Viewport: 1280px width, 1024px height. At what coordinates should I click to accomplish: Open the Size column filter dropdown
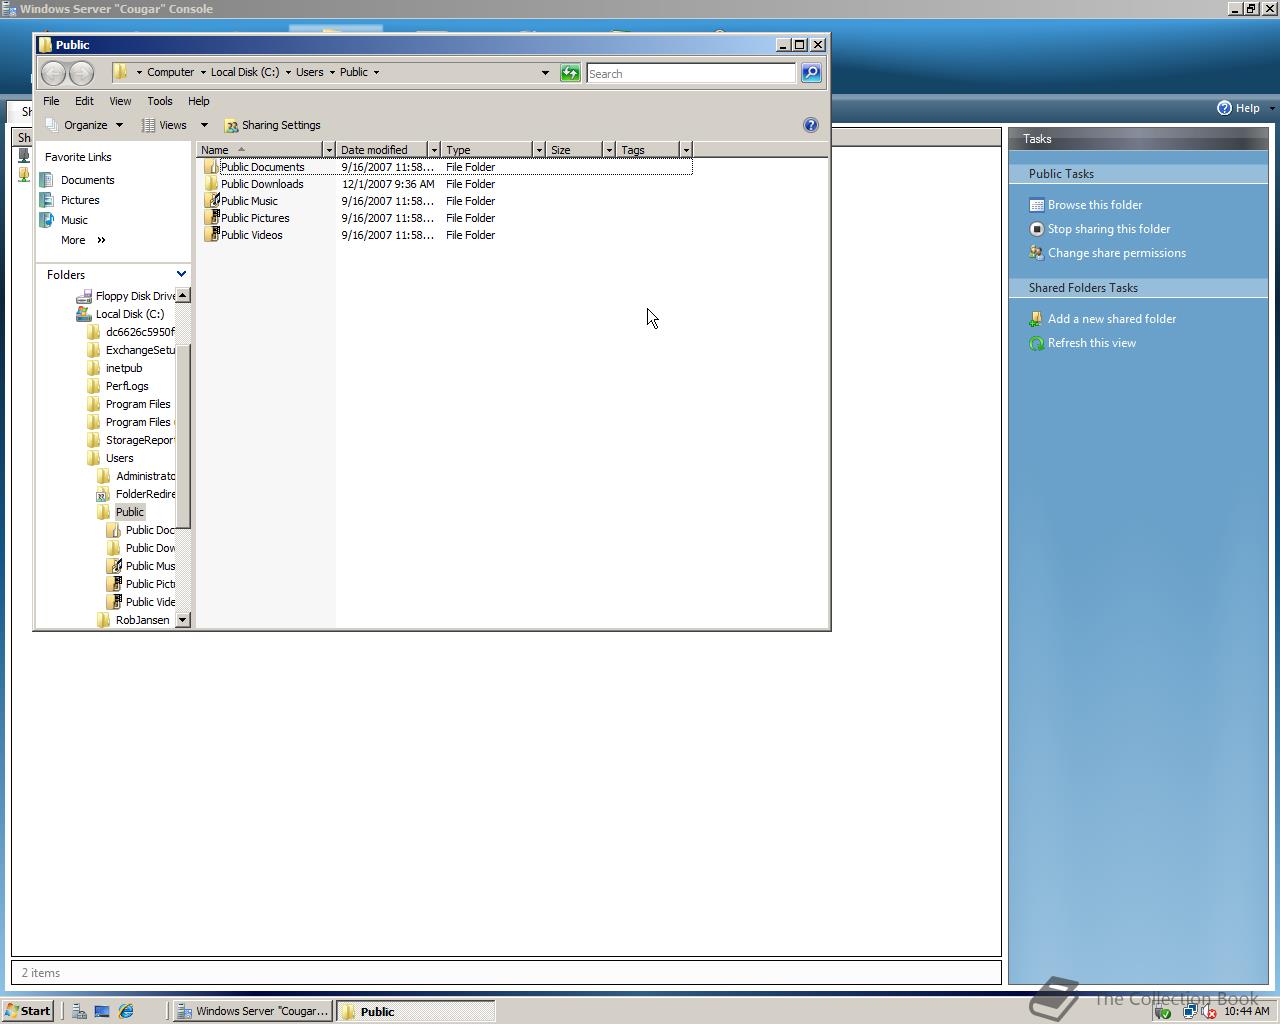click(609, 150)
